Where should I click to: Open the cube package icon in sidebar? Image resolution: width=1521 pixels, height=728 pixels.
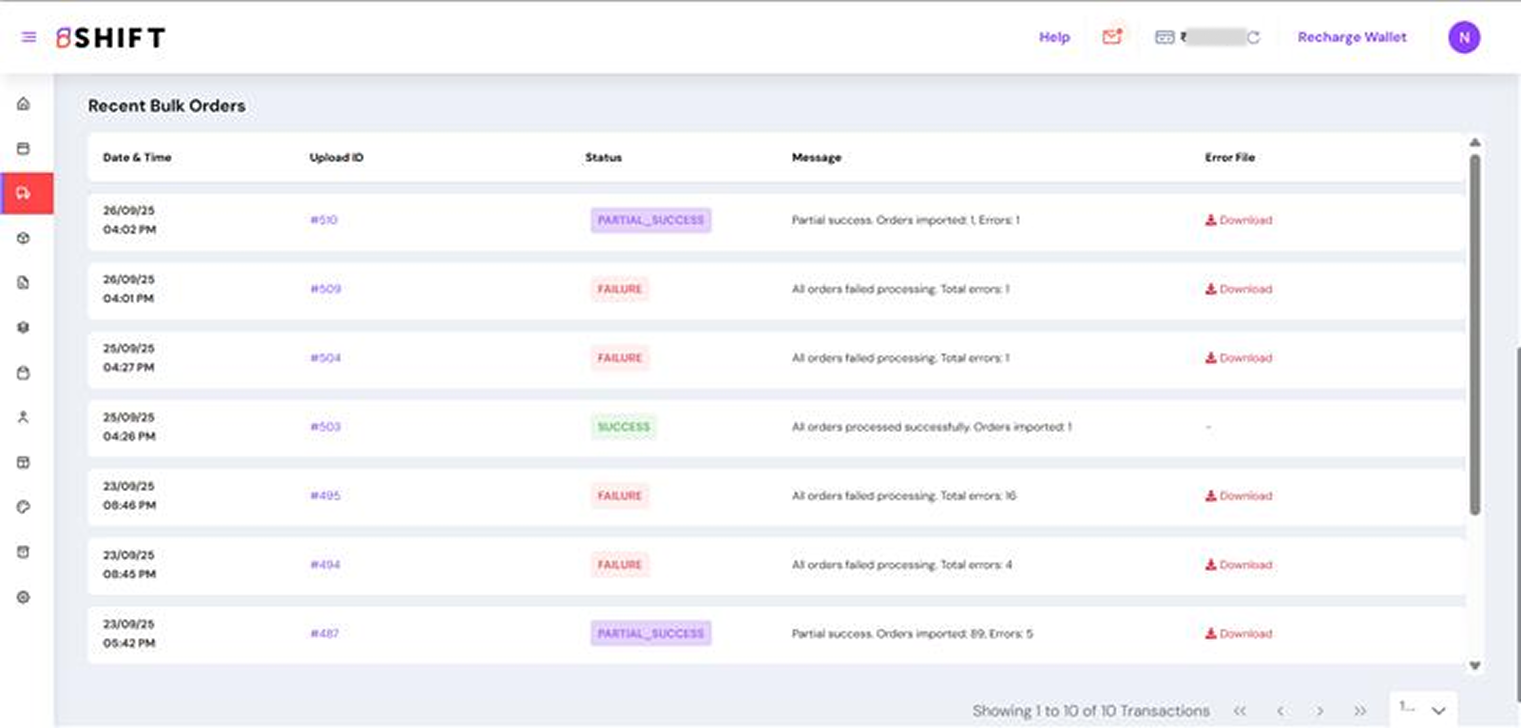coord(24,238)
